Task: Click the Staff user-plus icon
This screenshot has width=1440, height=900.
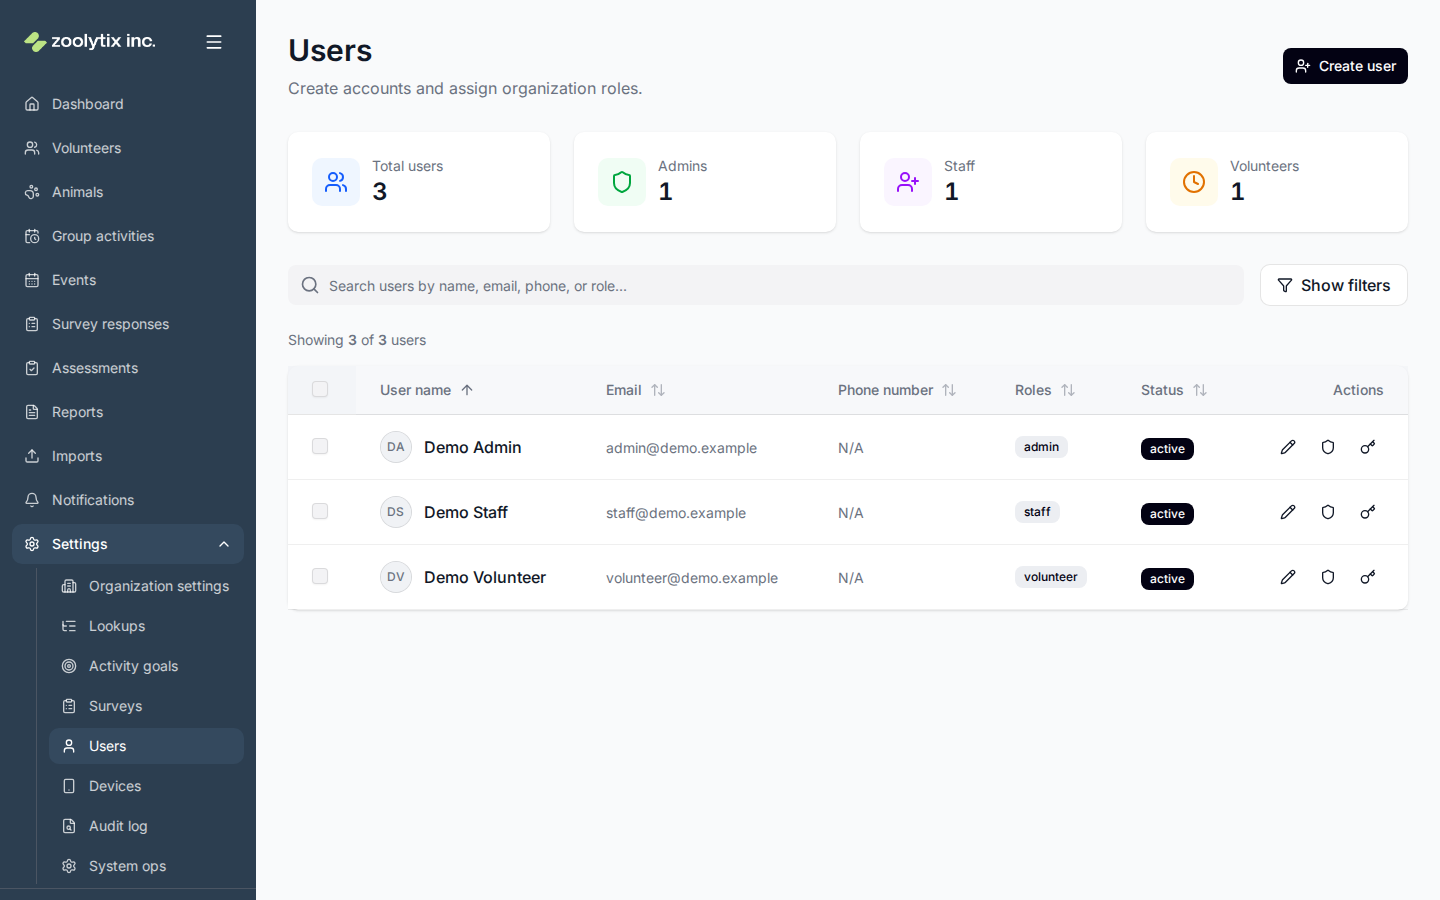Action: coord(908,182)
